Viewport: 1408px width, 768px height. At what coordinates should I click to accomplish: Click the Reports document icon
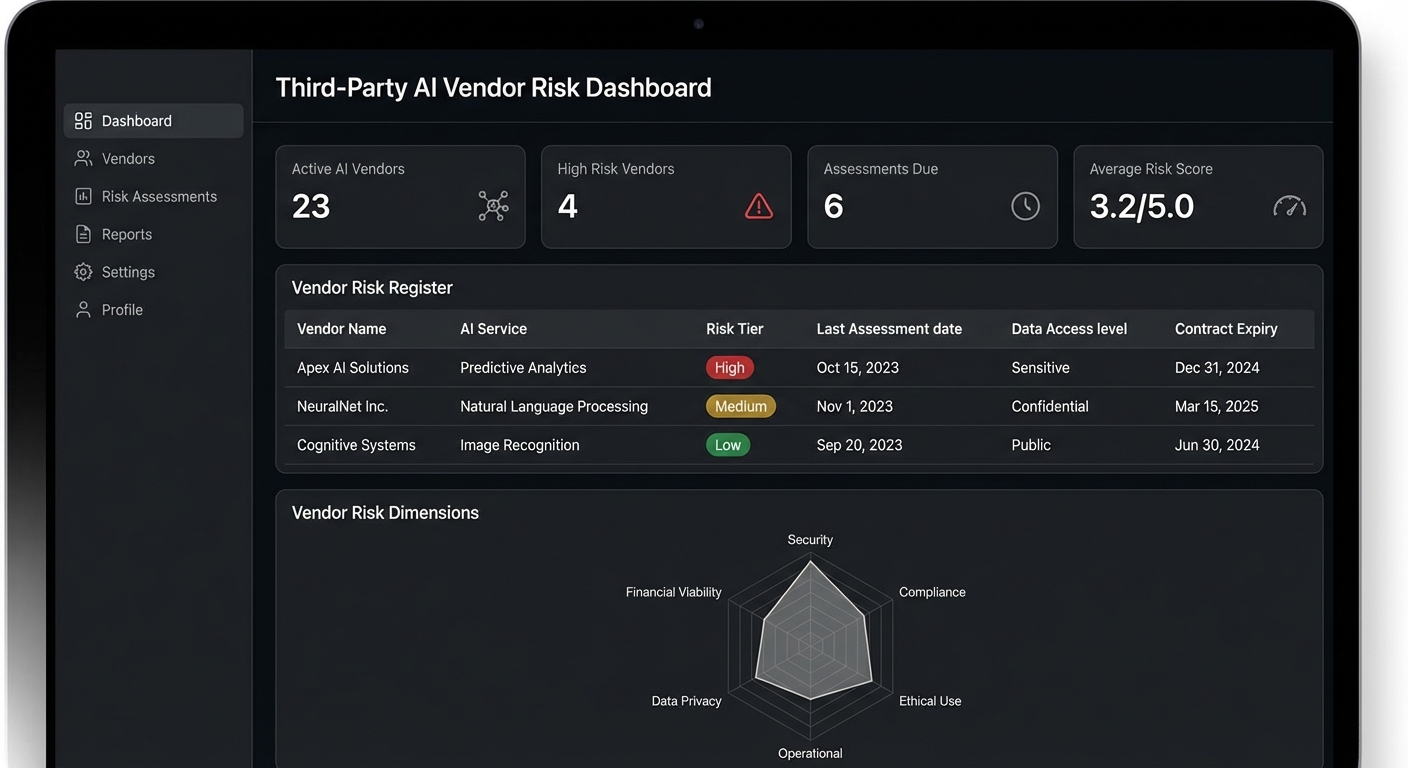click(82, 233)
